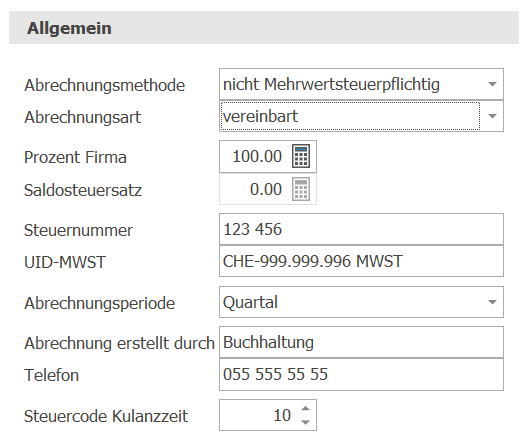This screenshot has height=442, width=528.
Task: Click the Steuernummer label
Action: pyautogui.click(x=78, y=230)
